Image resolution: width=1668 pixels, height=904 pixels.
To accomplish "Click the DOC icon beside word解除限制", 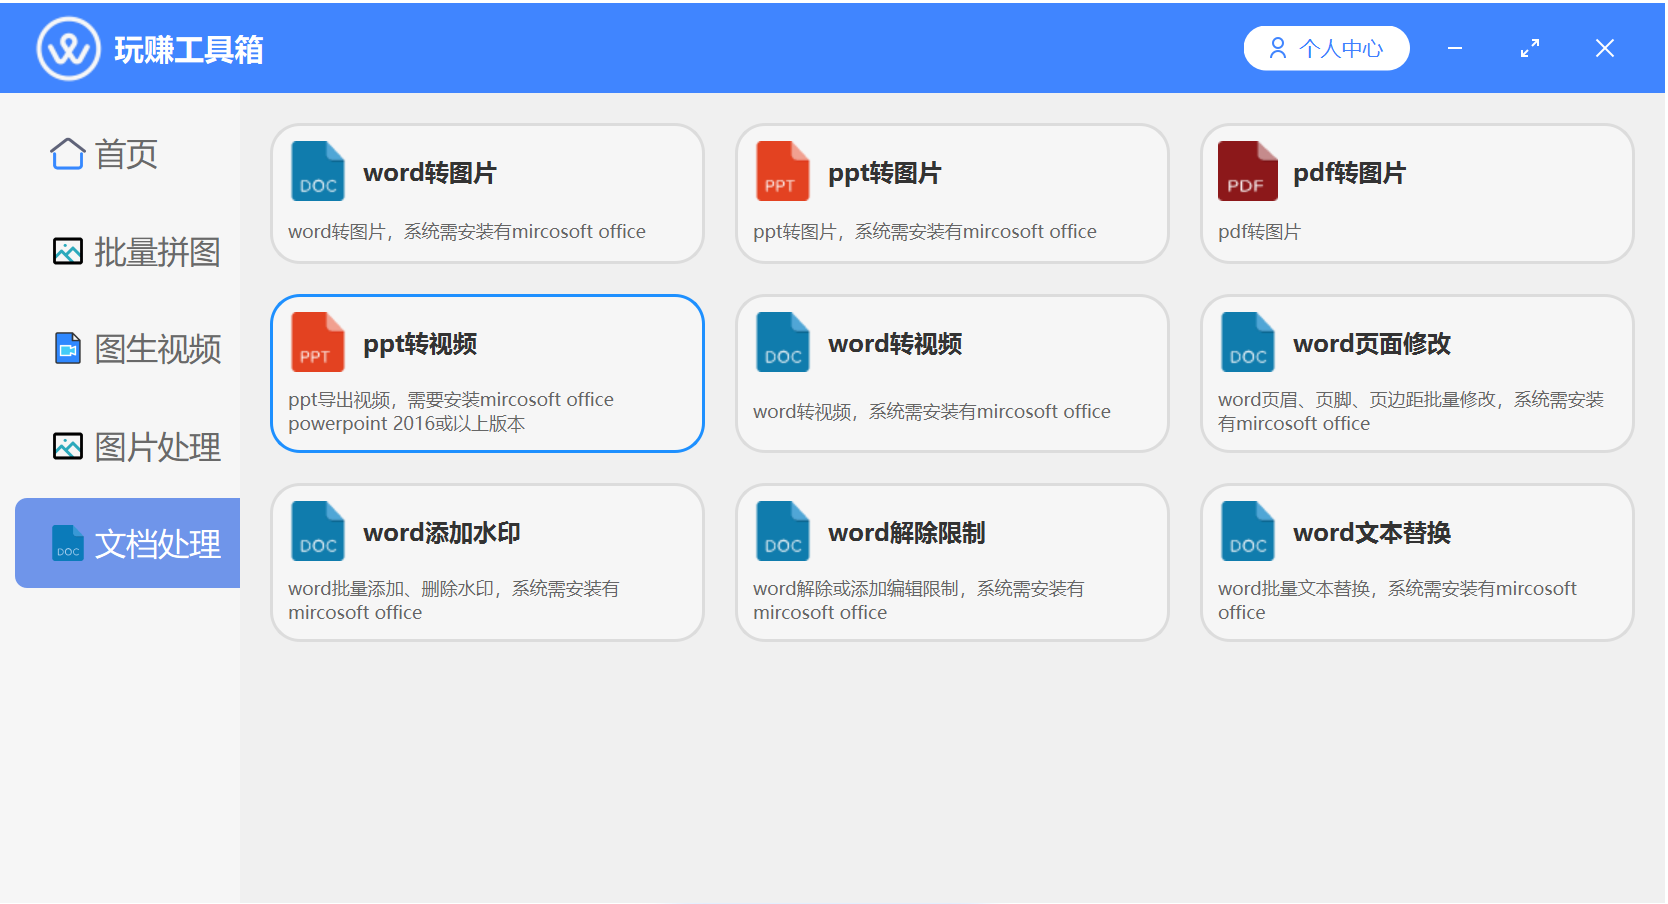I will [782, 531].
